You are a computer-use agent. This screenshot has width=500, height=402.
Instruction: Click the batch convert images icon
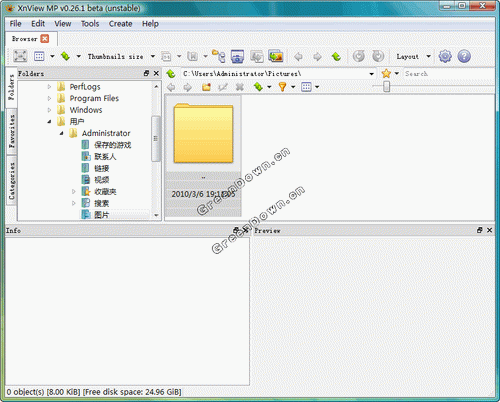276,56
